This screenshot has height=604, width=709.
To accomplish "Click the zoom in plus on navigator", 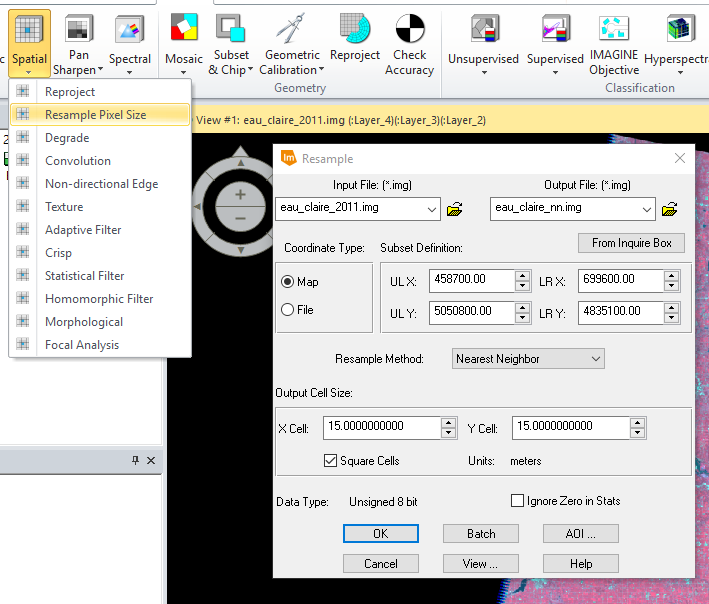I will pyautogui.click(x=240, y=195).
